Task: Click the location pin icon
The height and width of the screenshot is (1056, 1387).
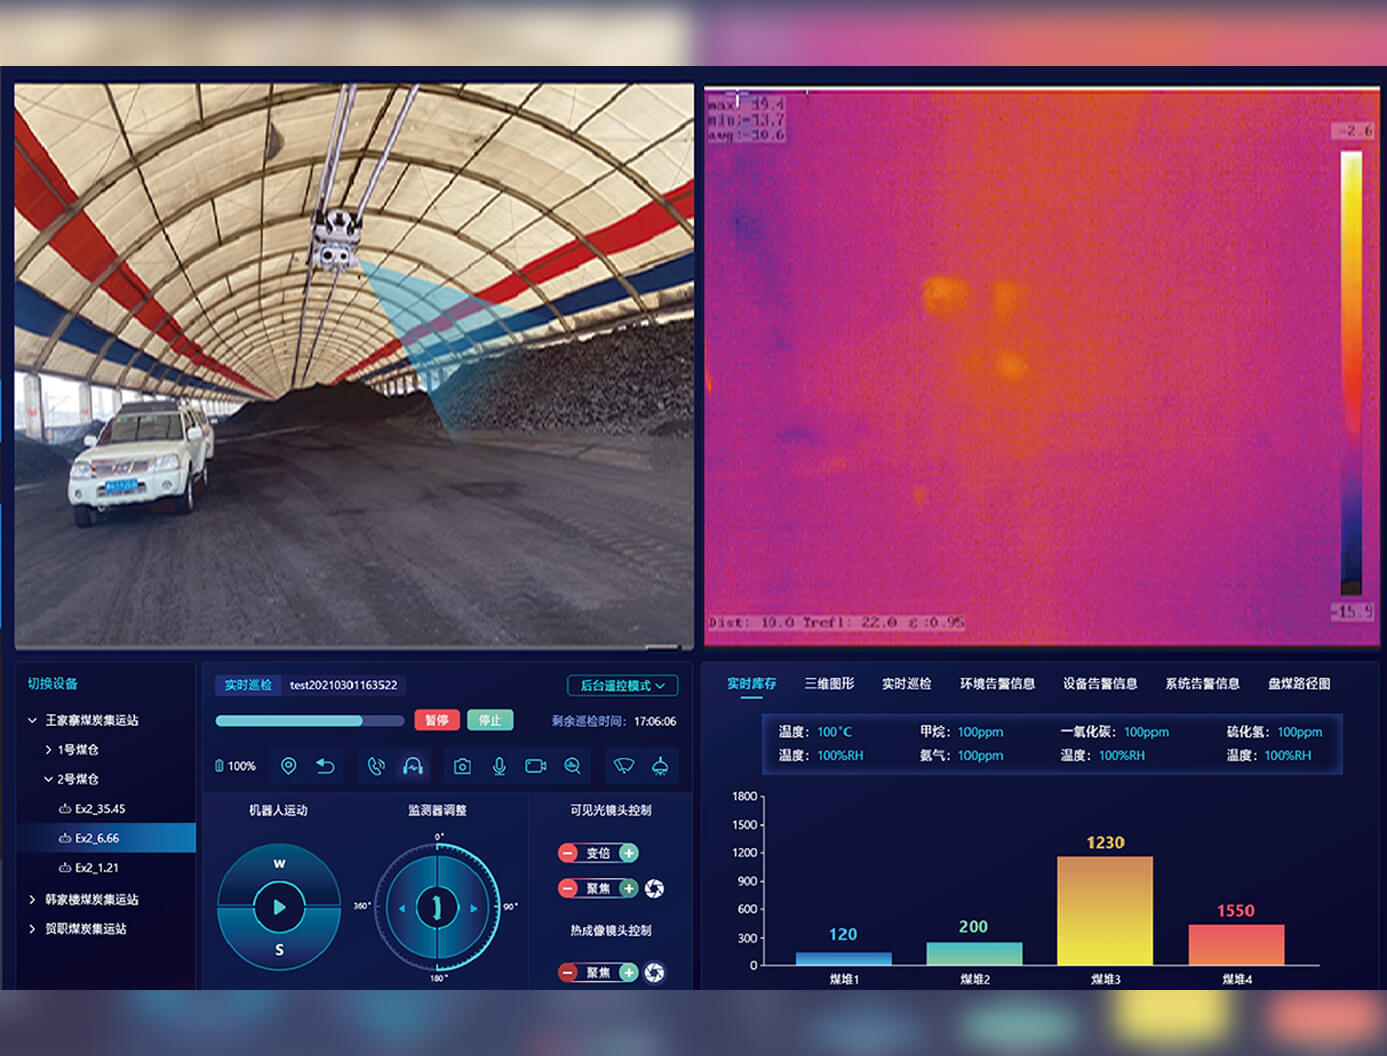Action: pos(288,766)
